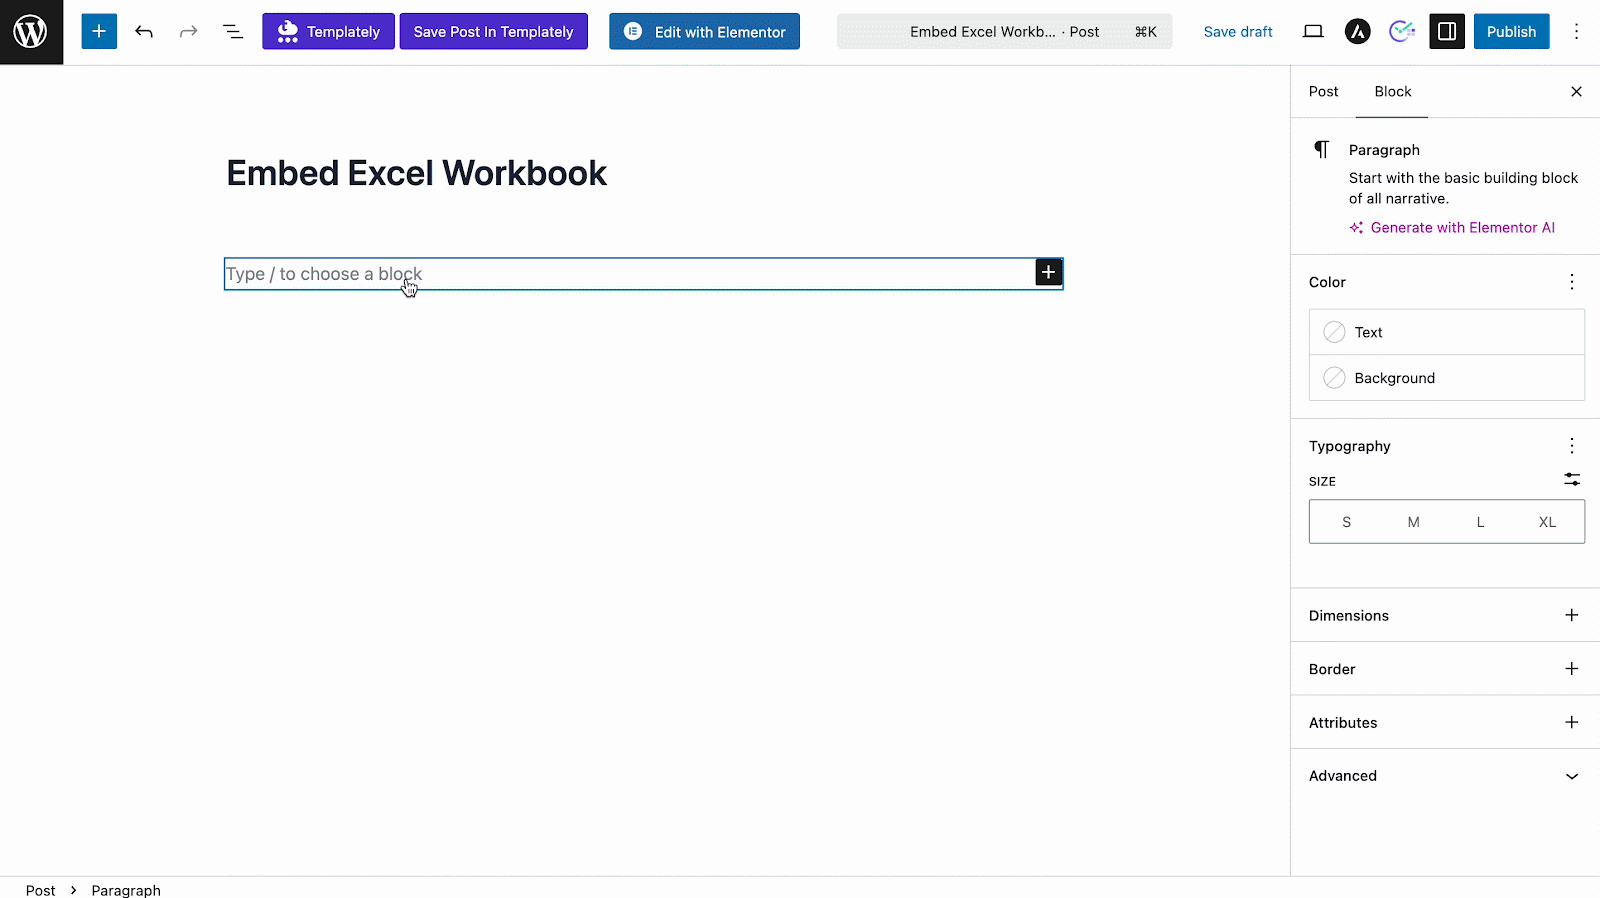Screen dimensions: 1600x898
Task: Select font size M
Action: point(1413,522)
